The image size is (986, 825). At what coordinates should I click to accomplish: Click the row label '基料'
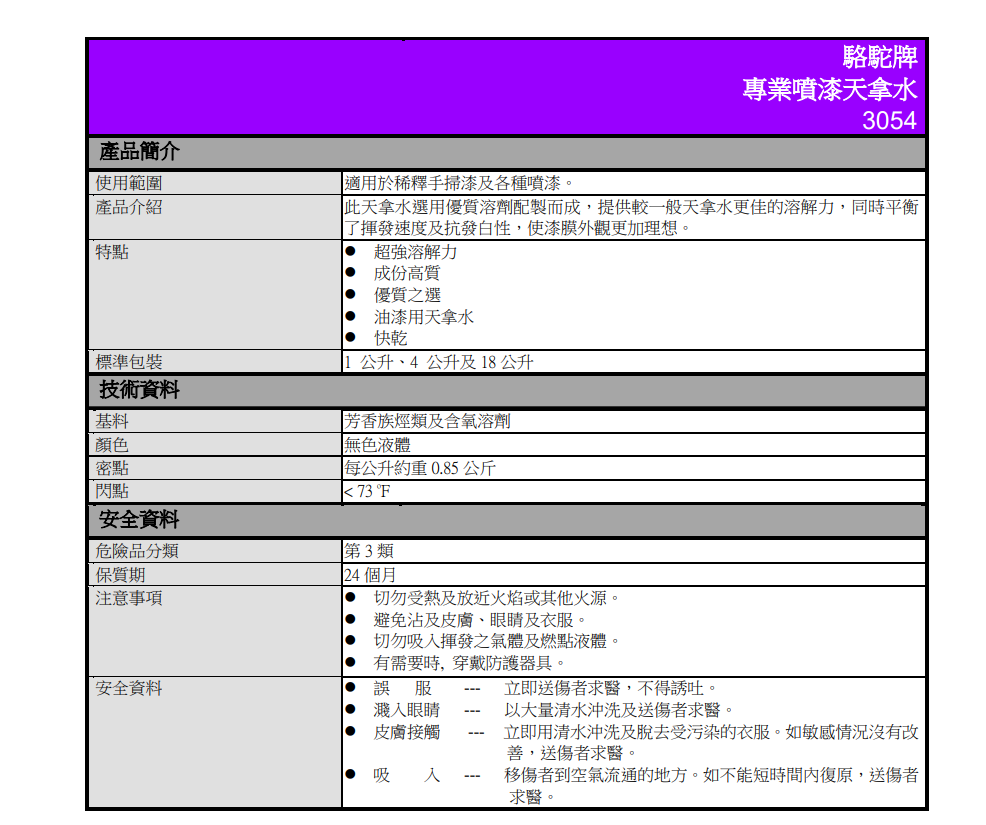(112, 421)
